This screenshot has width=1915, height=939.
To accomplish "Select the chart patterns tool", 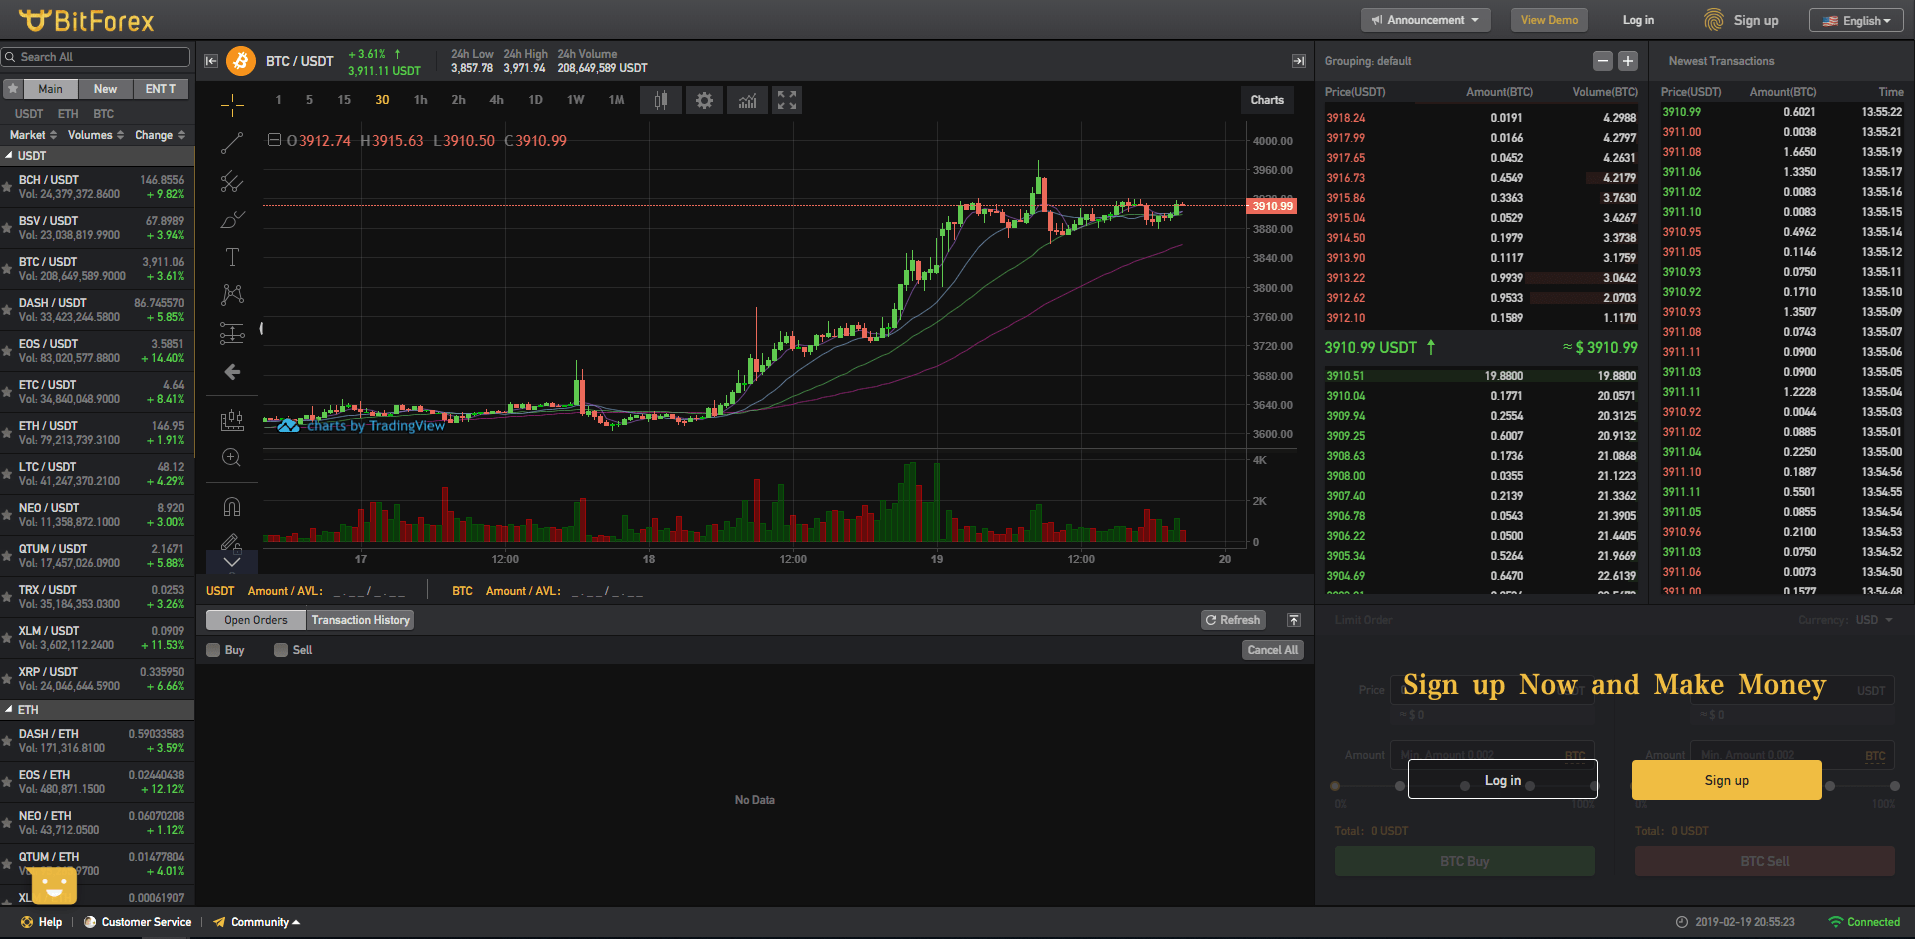I will tap(232, 295).
